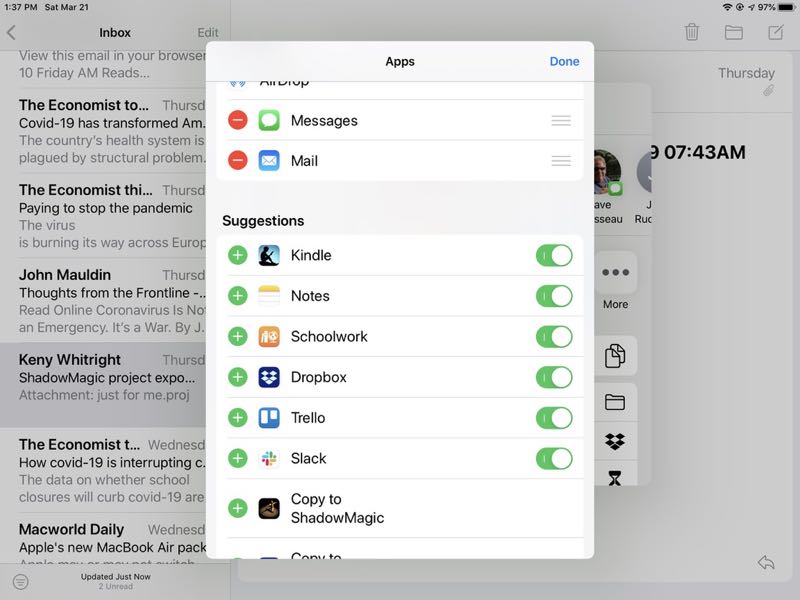This screenshot has height=600, width=800.
Task: Turn off the Notes toggle
Action: click(554, 296)
